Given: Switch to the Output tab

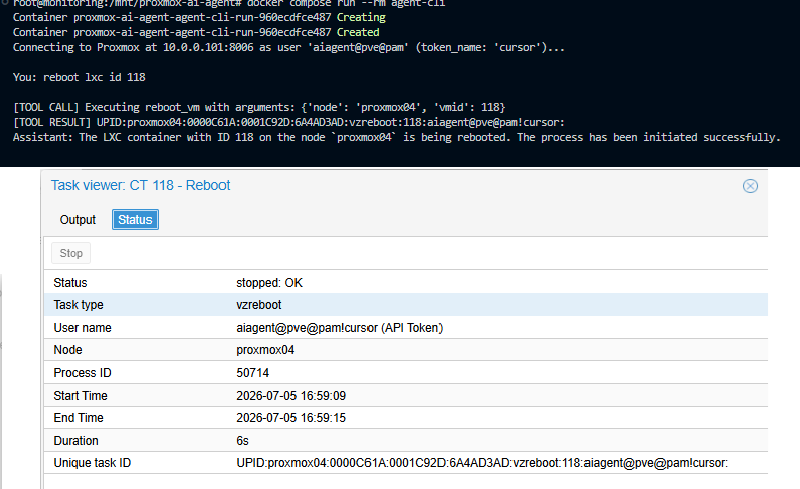Looking at the screenshot, I should 78,219.
